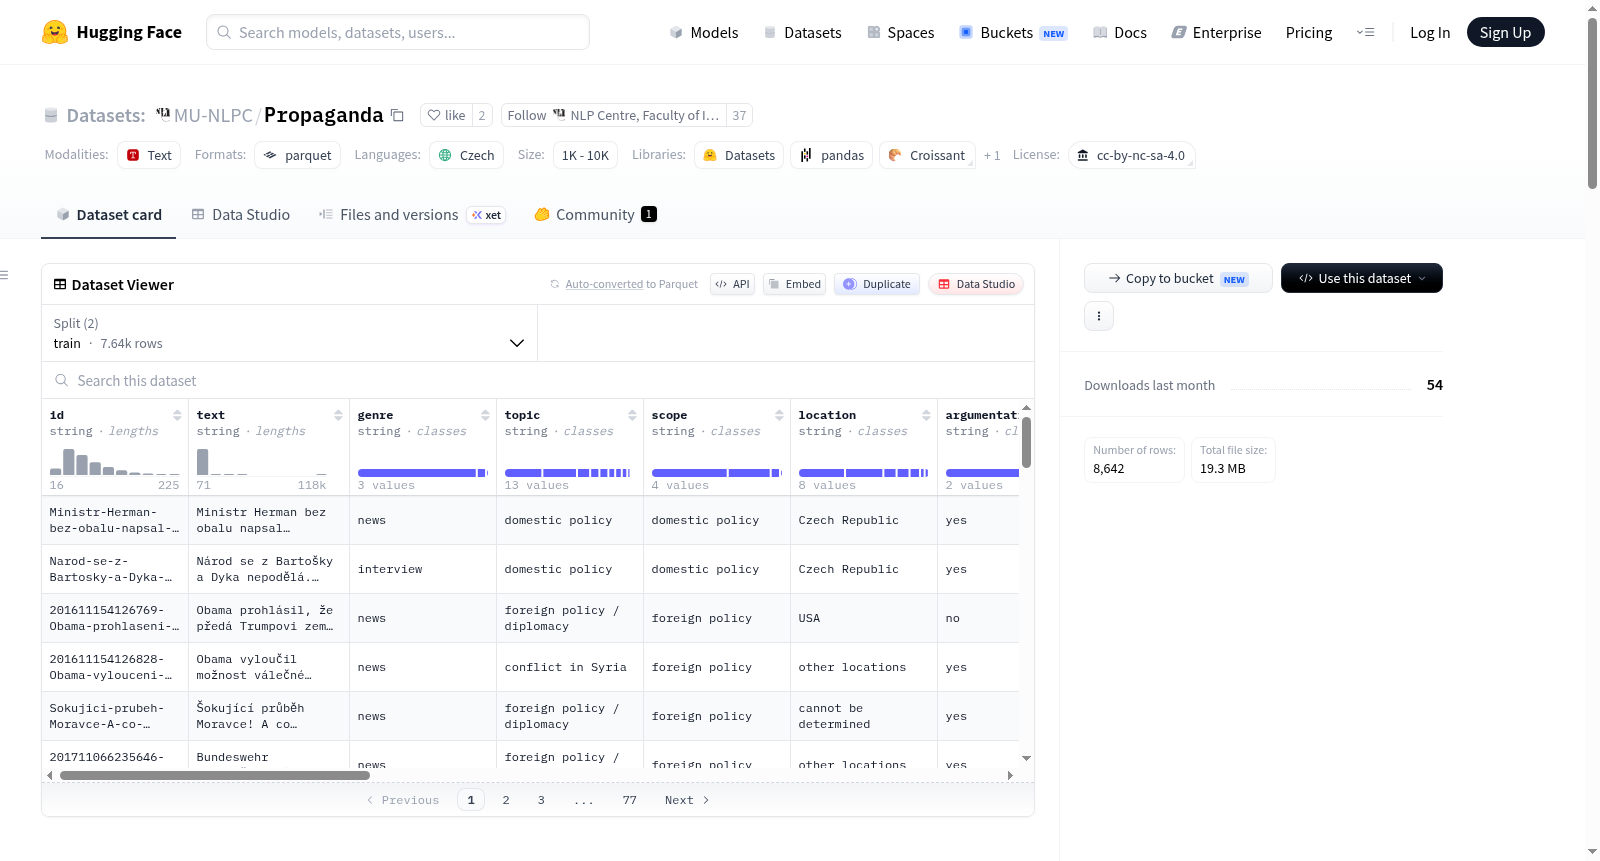Switch to the Data Studio tab
1600x861 pixels.
[x=241, y=214]
